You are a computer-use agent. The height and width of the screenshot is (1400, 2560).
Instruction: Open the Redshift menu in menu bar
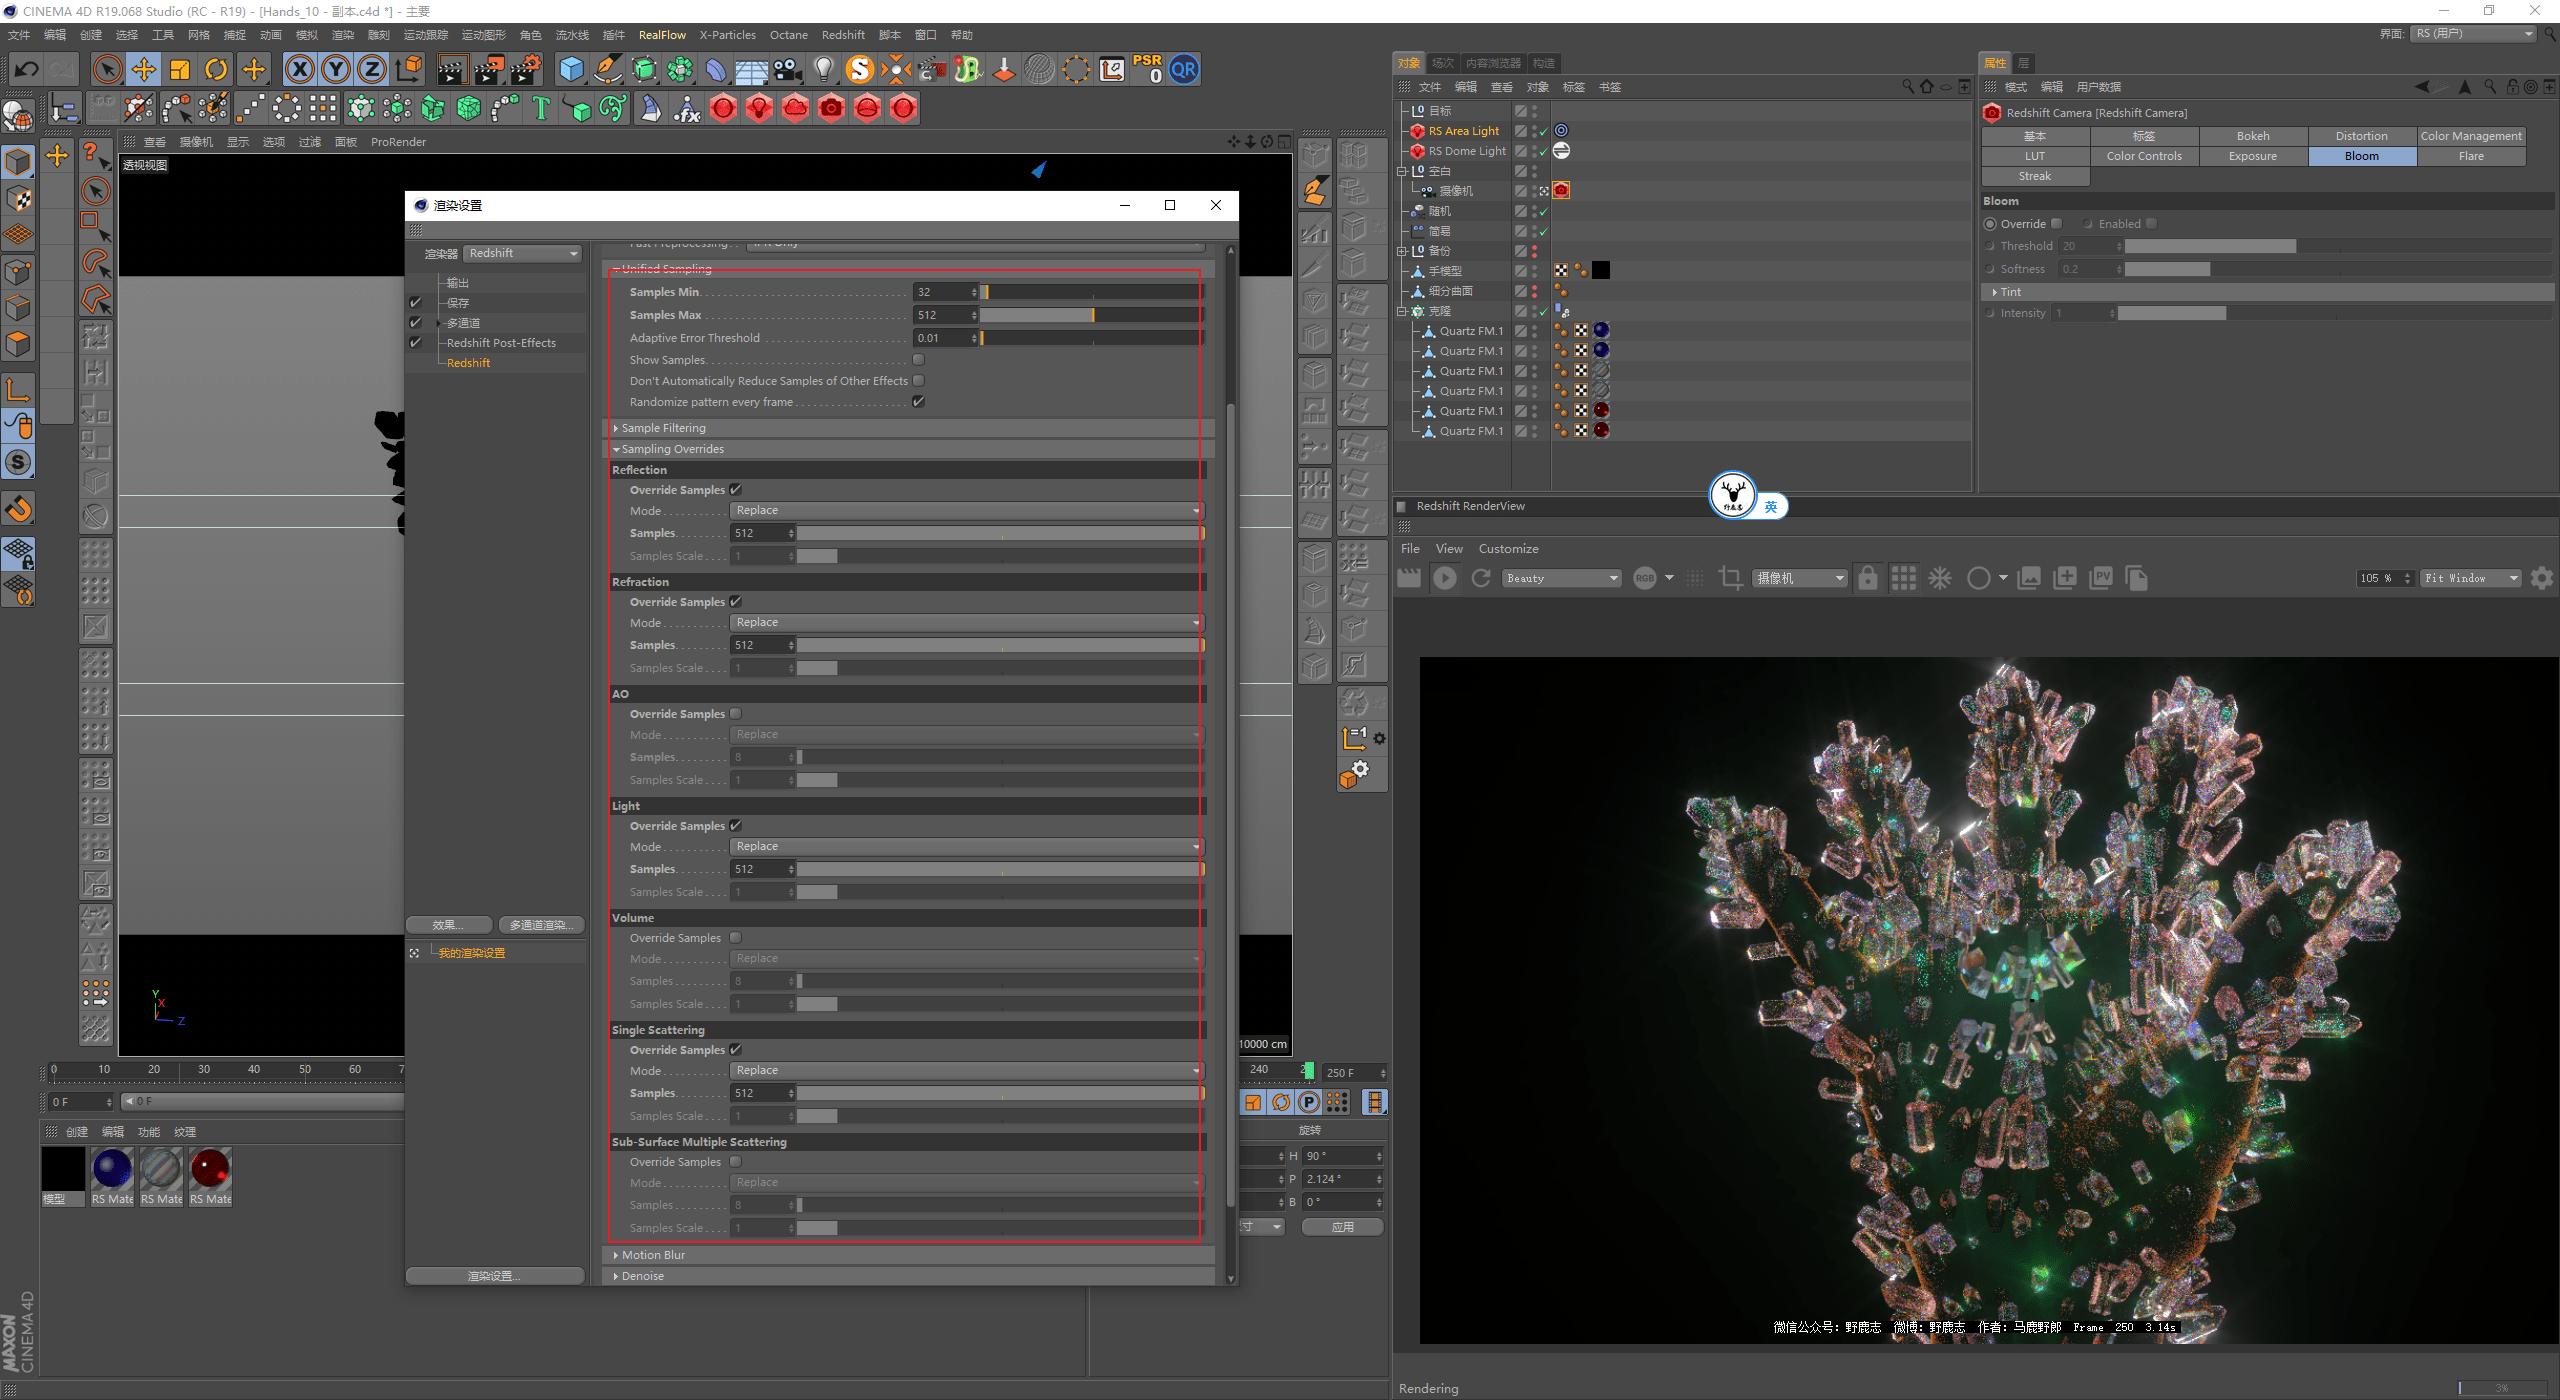point(842,35)
